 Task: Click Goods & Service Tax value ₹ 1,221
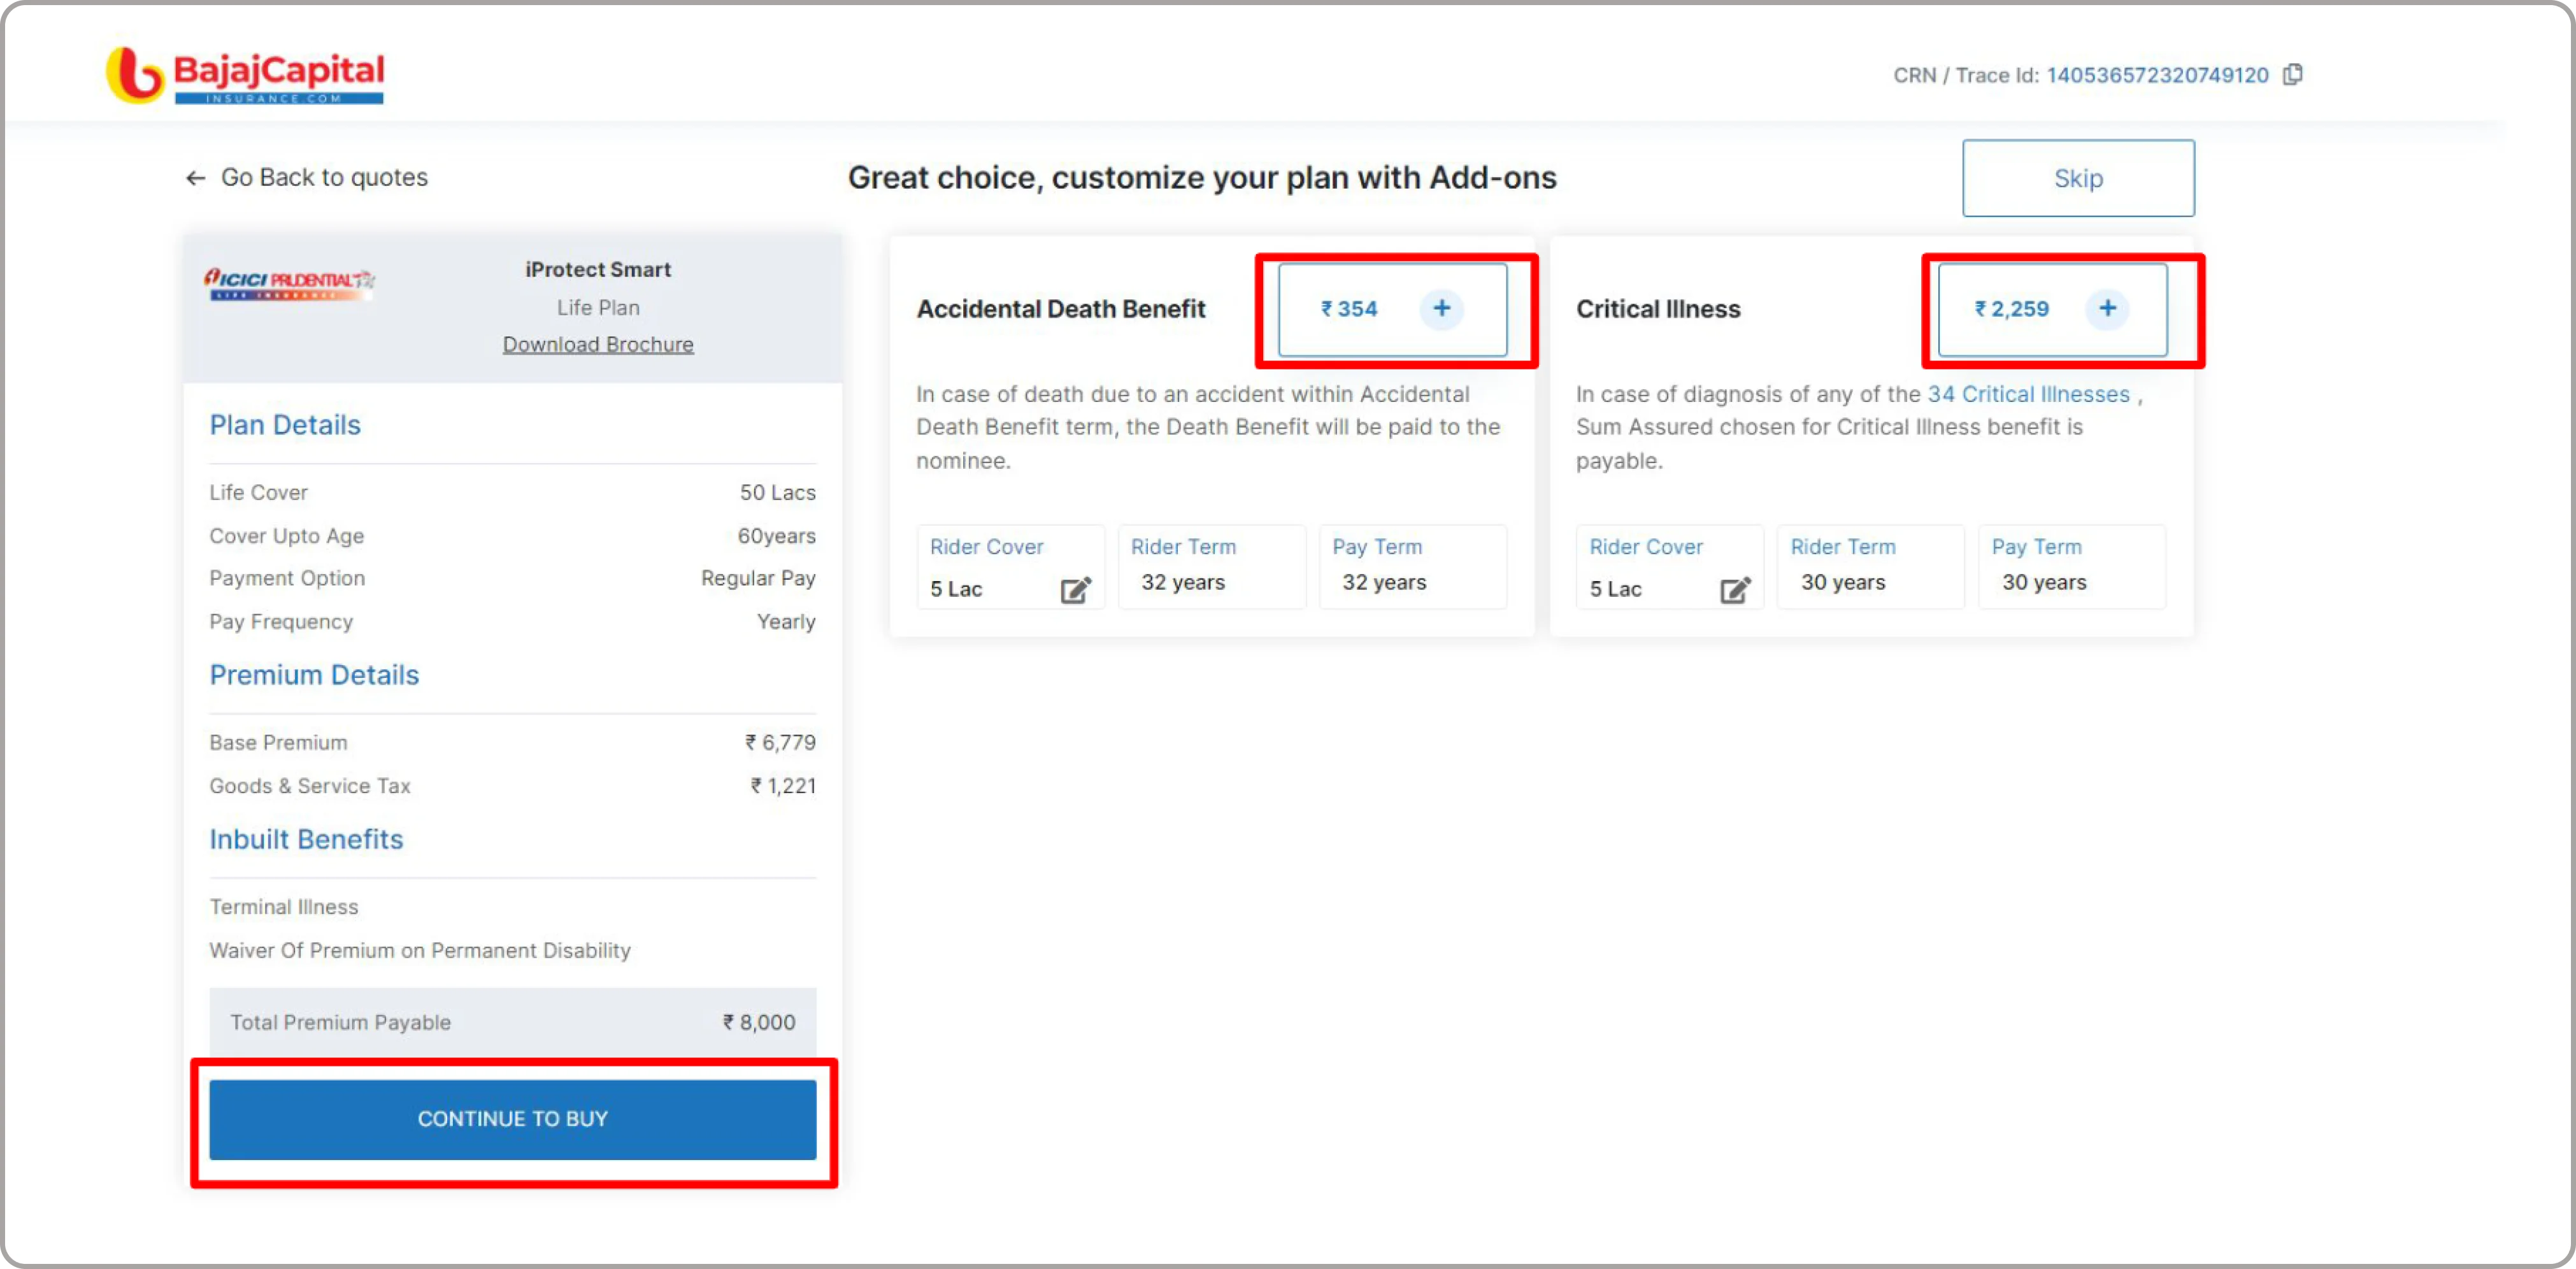[x=783, y=786]
